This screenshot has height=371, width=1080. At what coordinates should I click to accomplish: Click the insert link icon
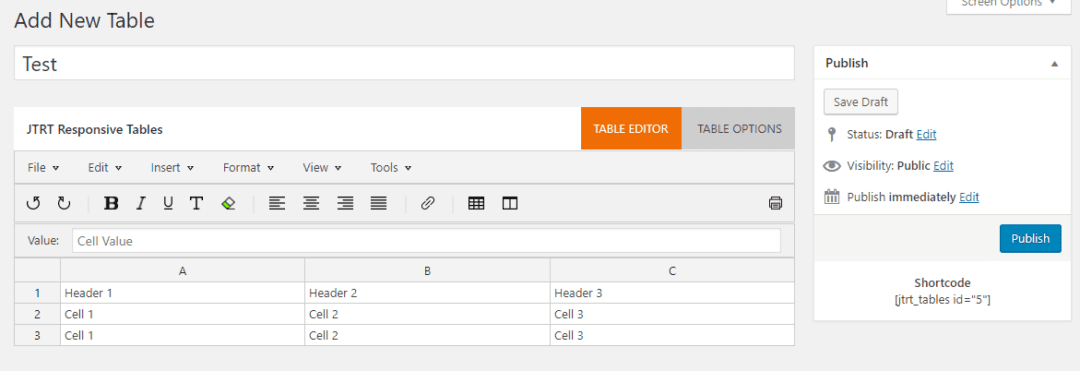click(428, 203)
